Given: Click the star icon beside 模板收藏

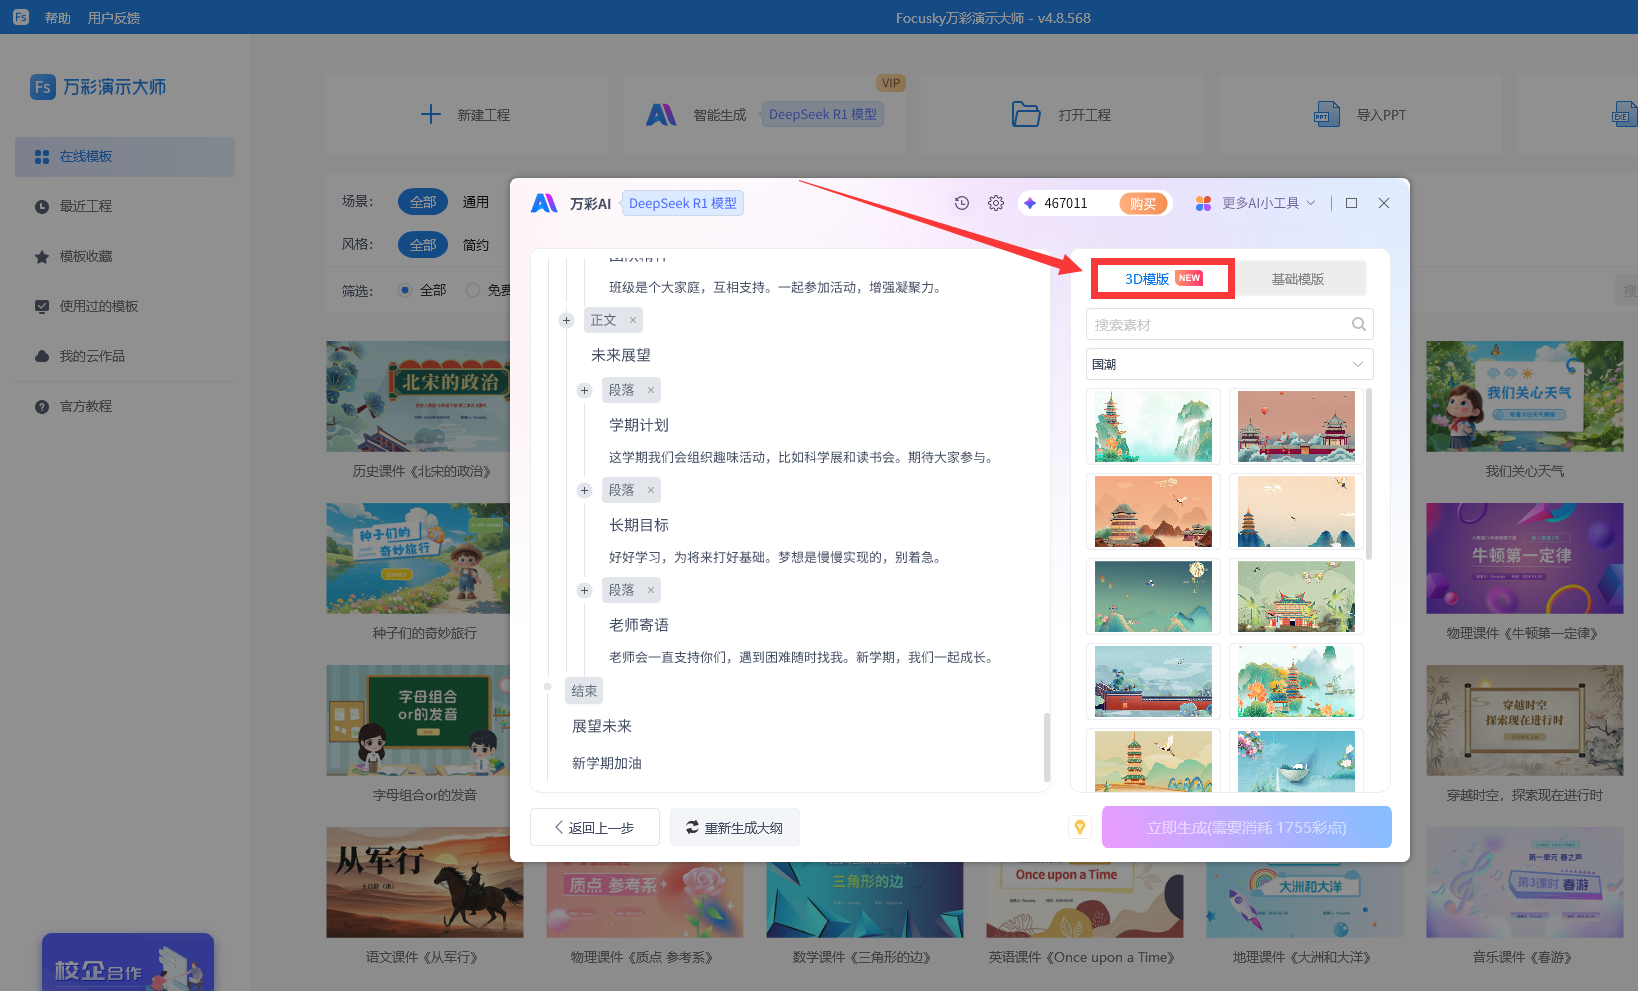Looking at the screenshot, I should (x=42, y=257).
